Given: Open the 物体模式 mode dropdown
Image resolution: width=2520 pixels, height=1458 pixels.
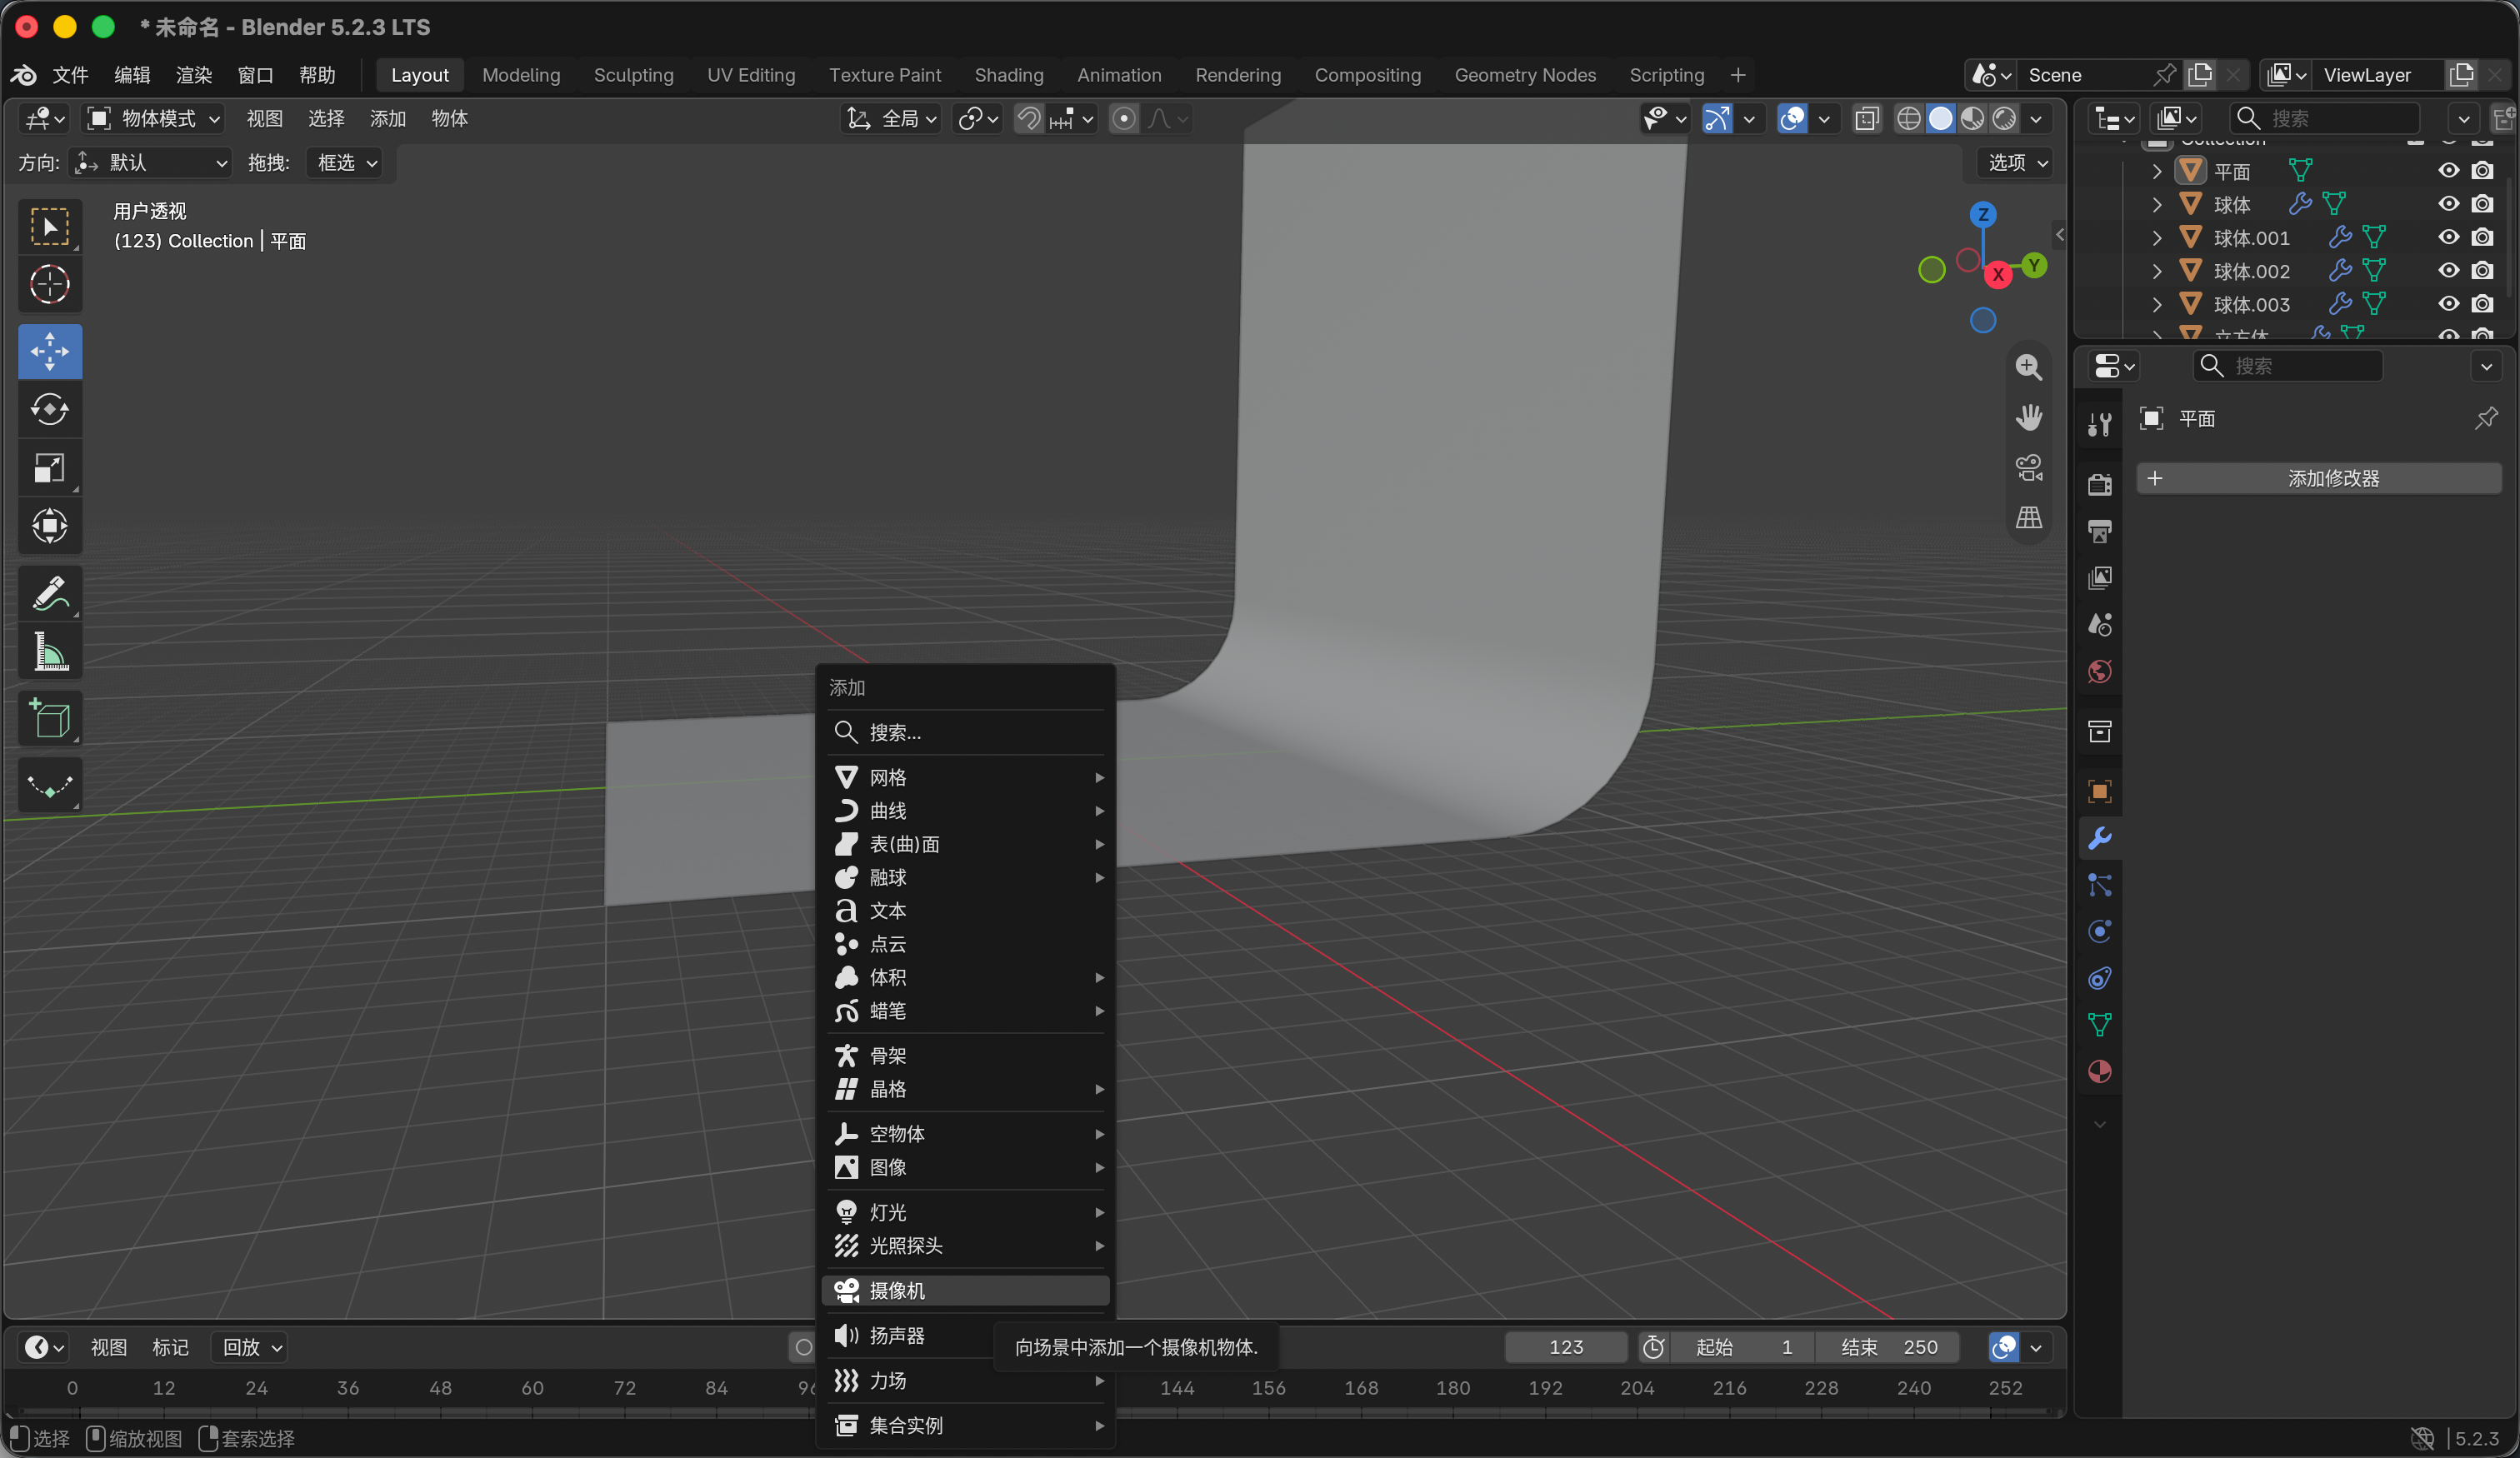Looking at the screenshot, I should click(153, 119).
